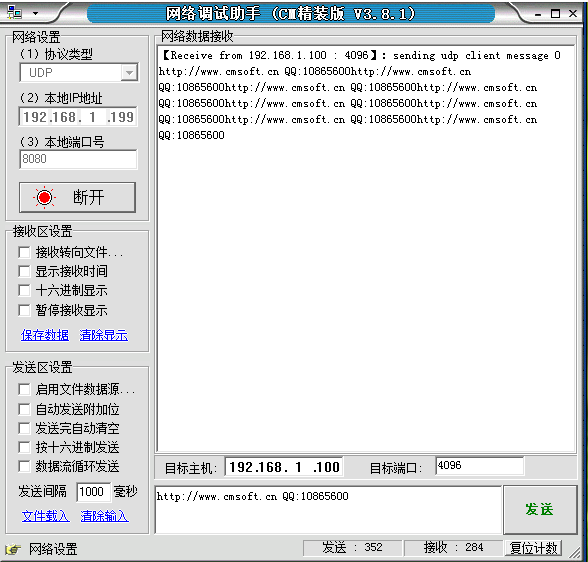This screenshot has height=562, width=588.
Task: Click the app icon in title bar
Action: tap(14, 12)
